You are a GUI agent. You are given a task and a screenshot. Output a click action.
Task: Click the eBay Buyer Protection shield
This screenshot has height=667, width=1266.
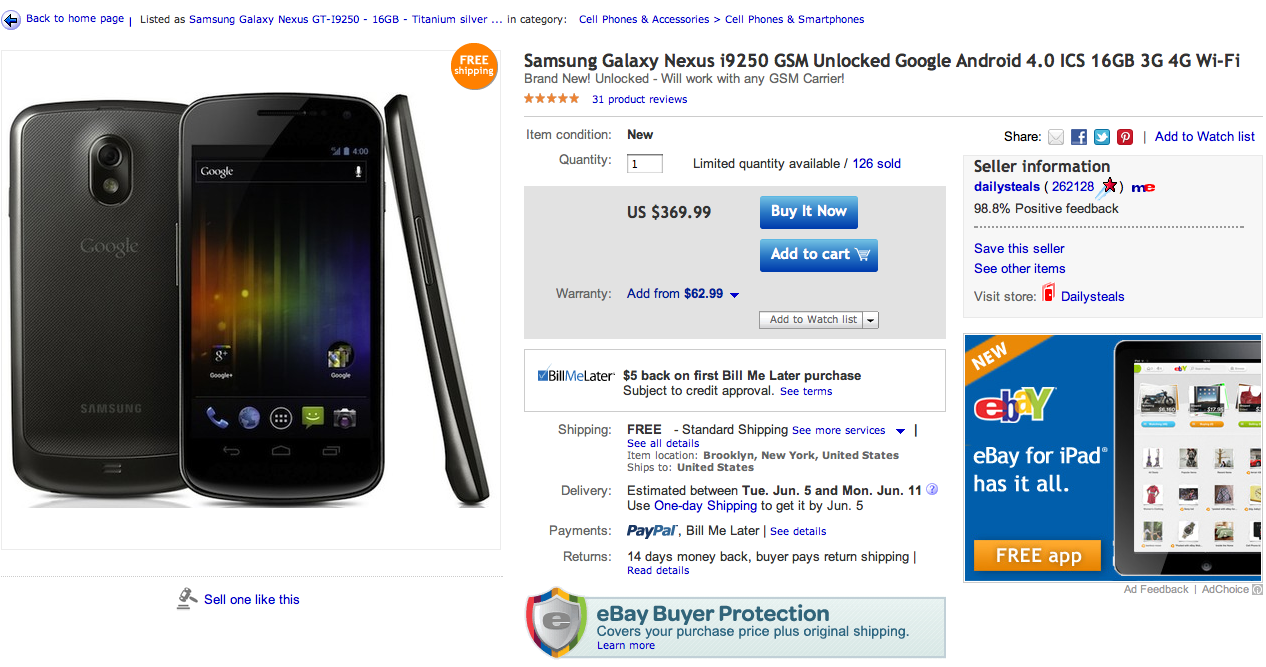pyautogui.click(x=556, y=622)
